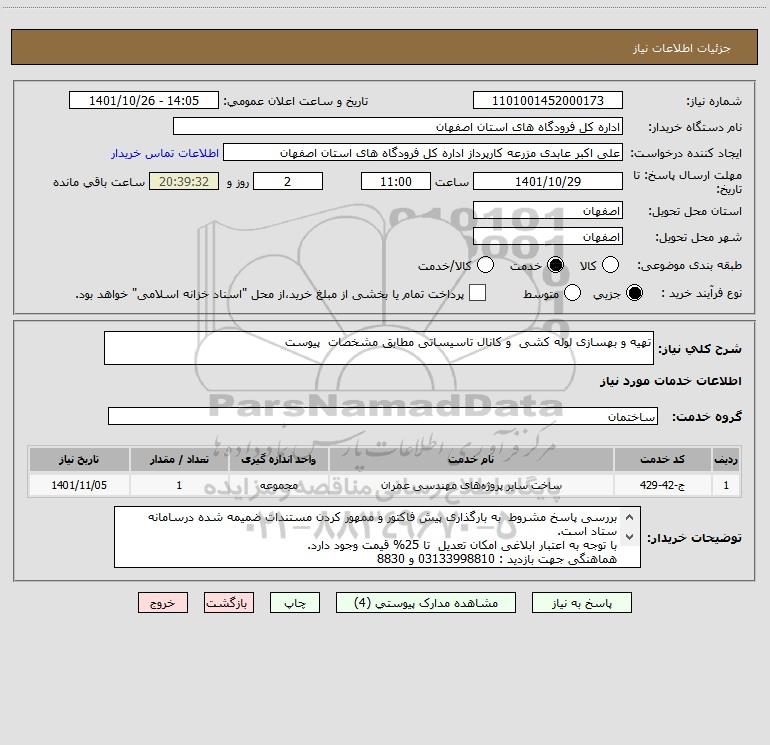Open مشاهده مدارک پیوستی (4) button

point(426,603)
